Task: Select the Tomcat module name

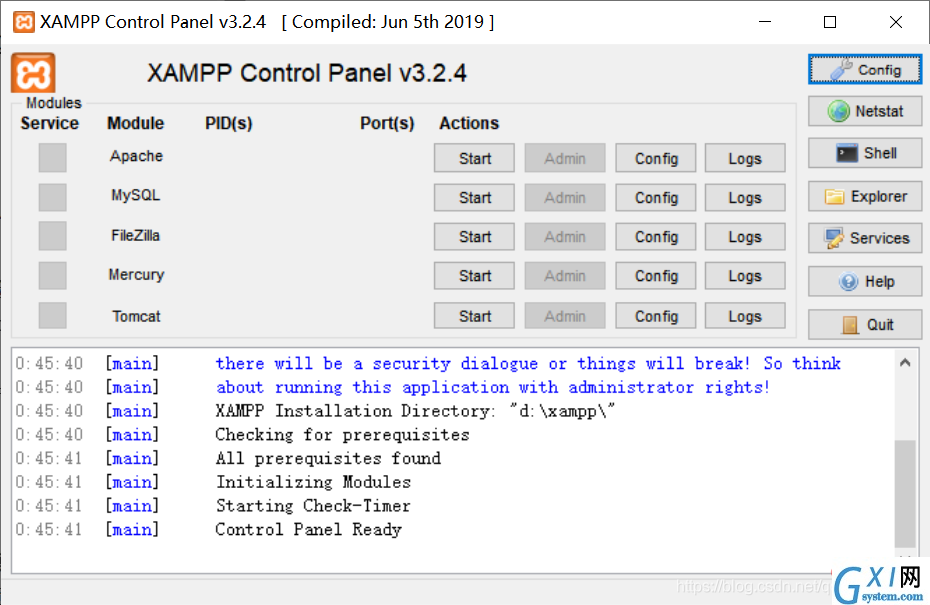Action: click(x=136, y=316)
